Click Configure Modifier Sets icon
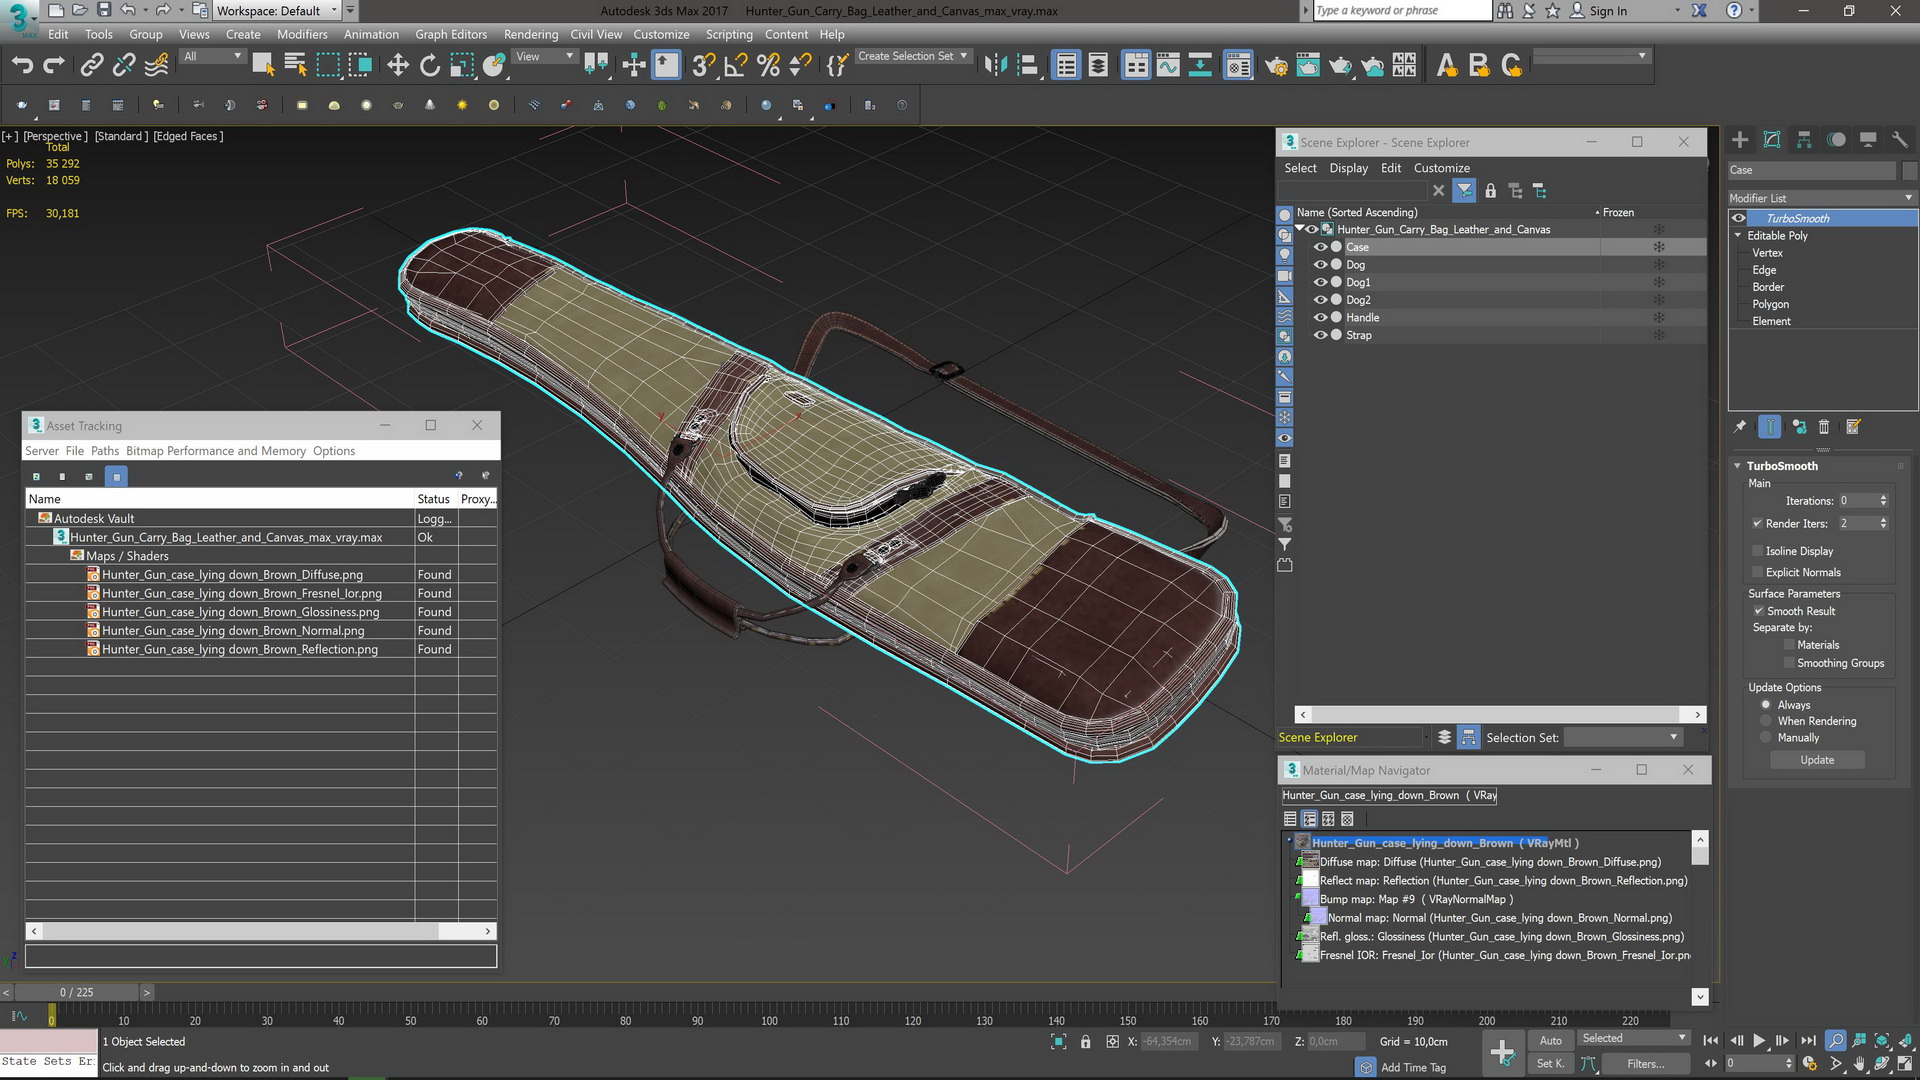Viewport: 1920px width, 1080px height. pos(1853,427)
